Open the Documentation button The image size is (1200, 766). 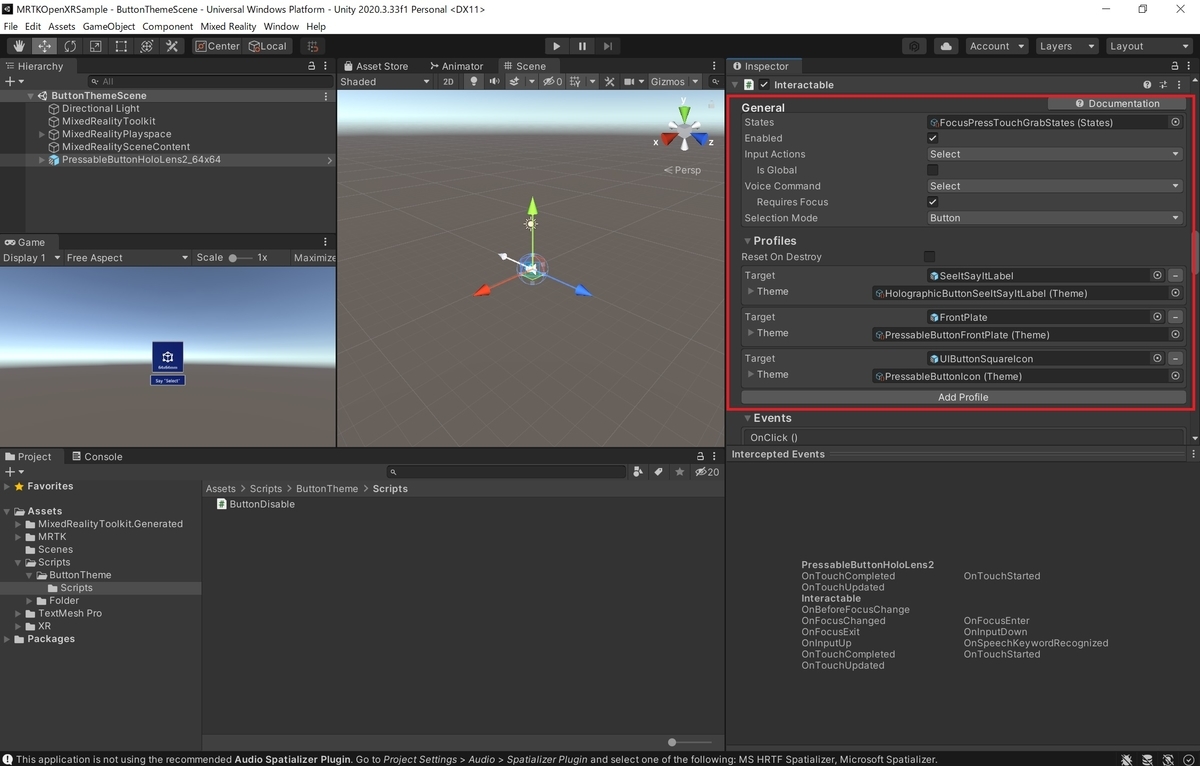1117,104
